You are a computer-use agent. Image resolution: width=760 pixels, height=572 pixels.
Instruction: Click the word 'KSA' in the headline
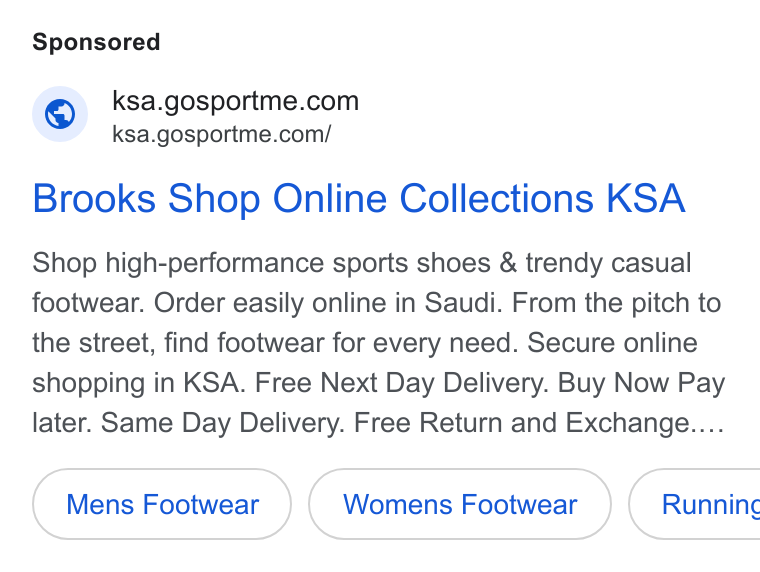[x=646, y=198]
